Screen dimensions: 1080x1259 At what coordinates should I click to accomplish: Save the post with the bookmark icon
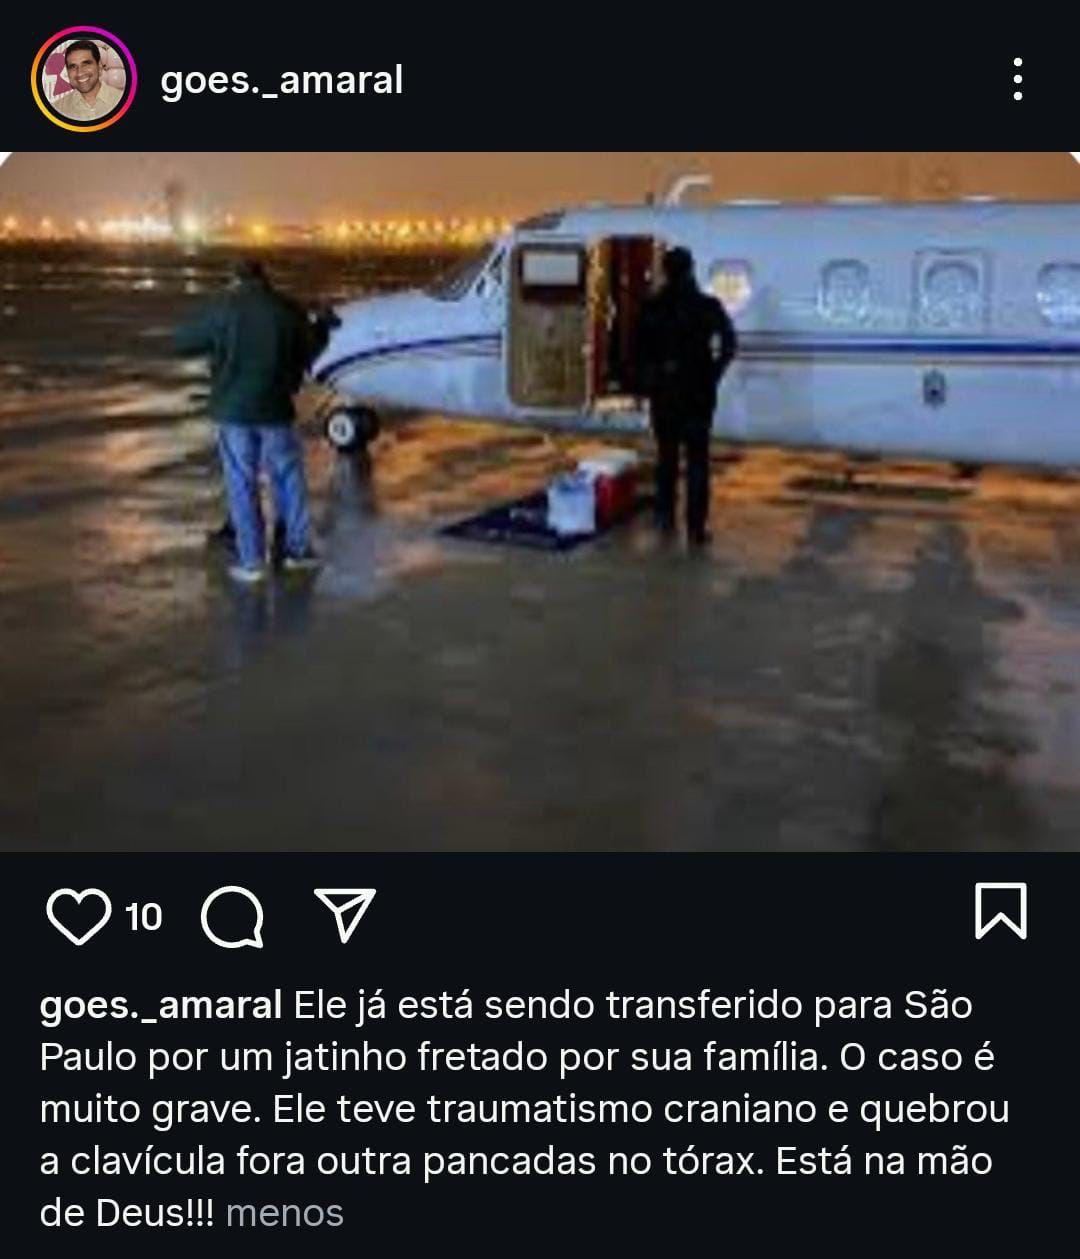(1000, 910)
